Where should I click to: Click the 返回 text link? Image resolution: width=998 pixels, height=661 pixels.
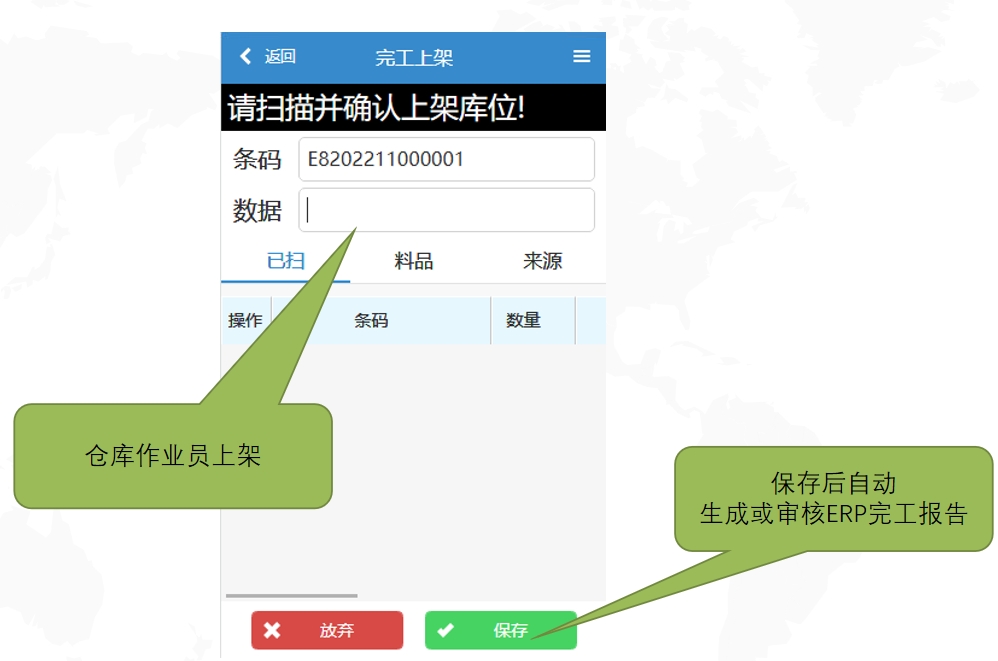280,57
